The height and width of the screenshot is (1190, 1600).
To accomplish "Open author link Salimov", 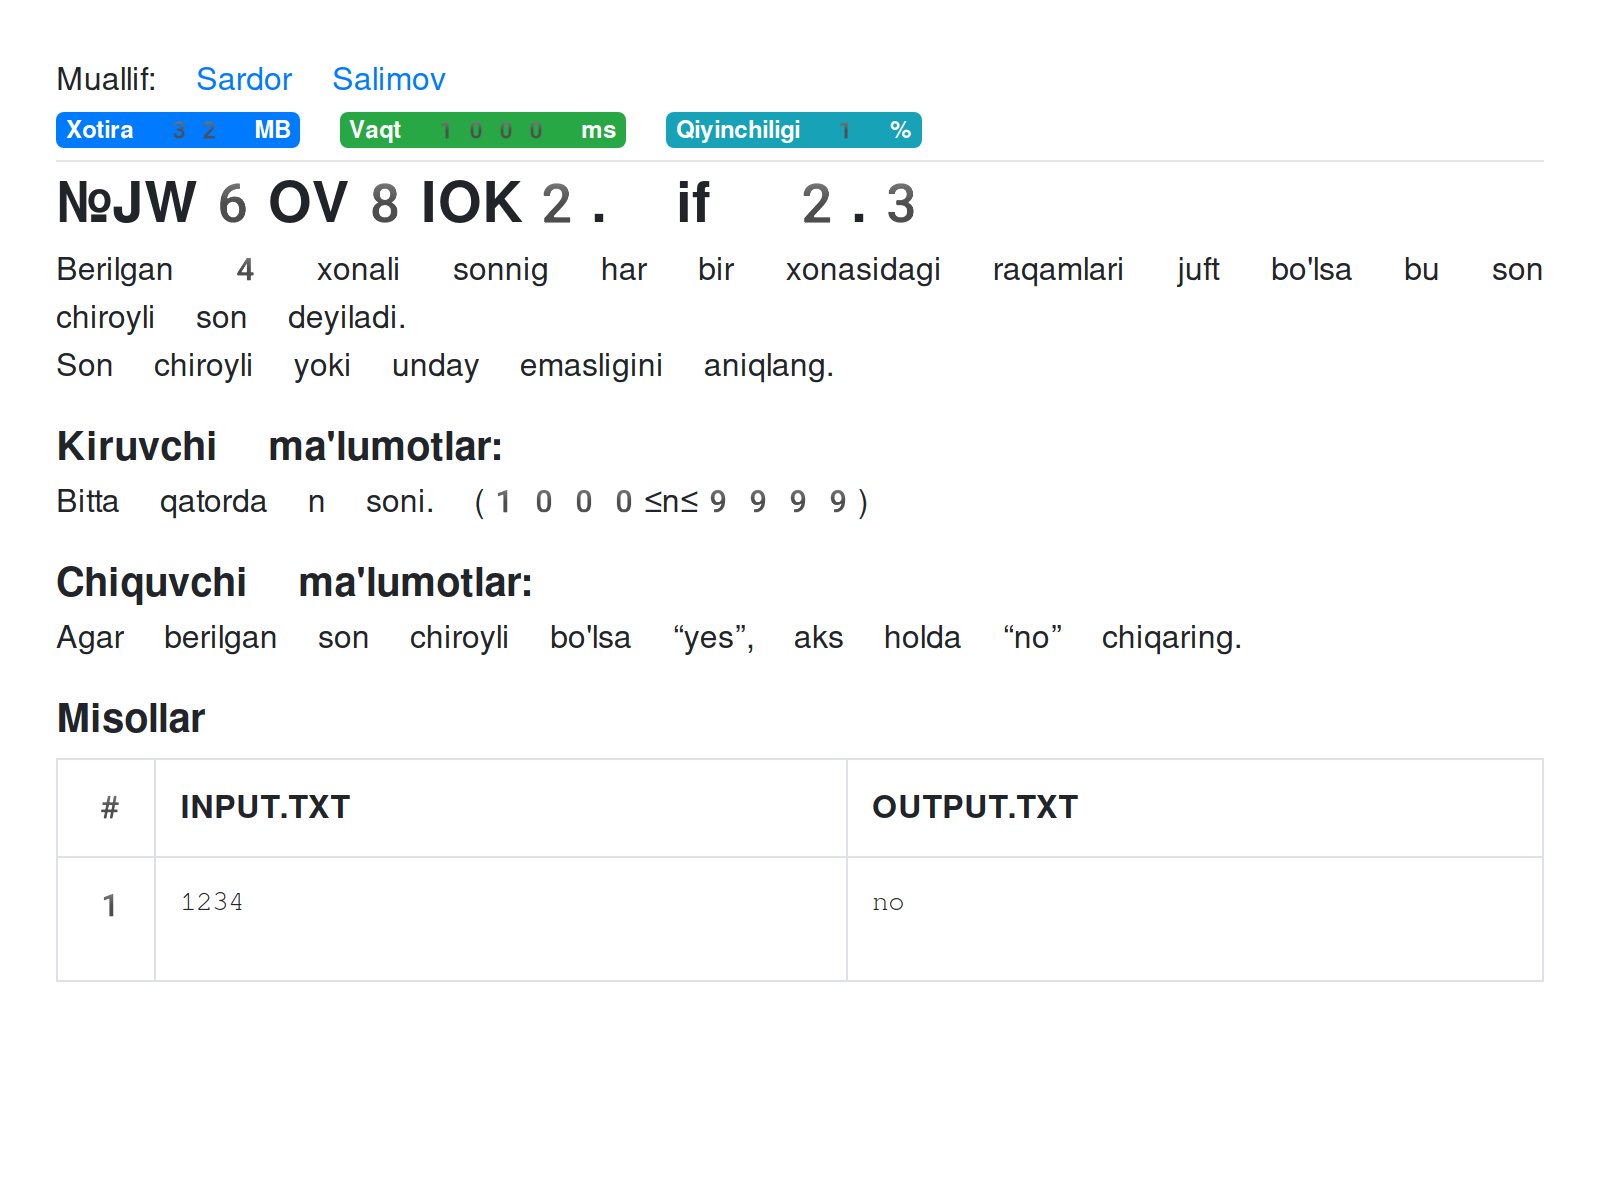I will click(389, 79).
